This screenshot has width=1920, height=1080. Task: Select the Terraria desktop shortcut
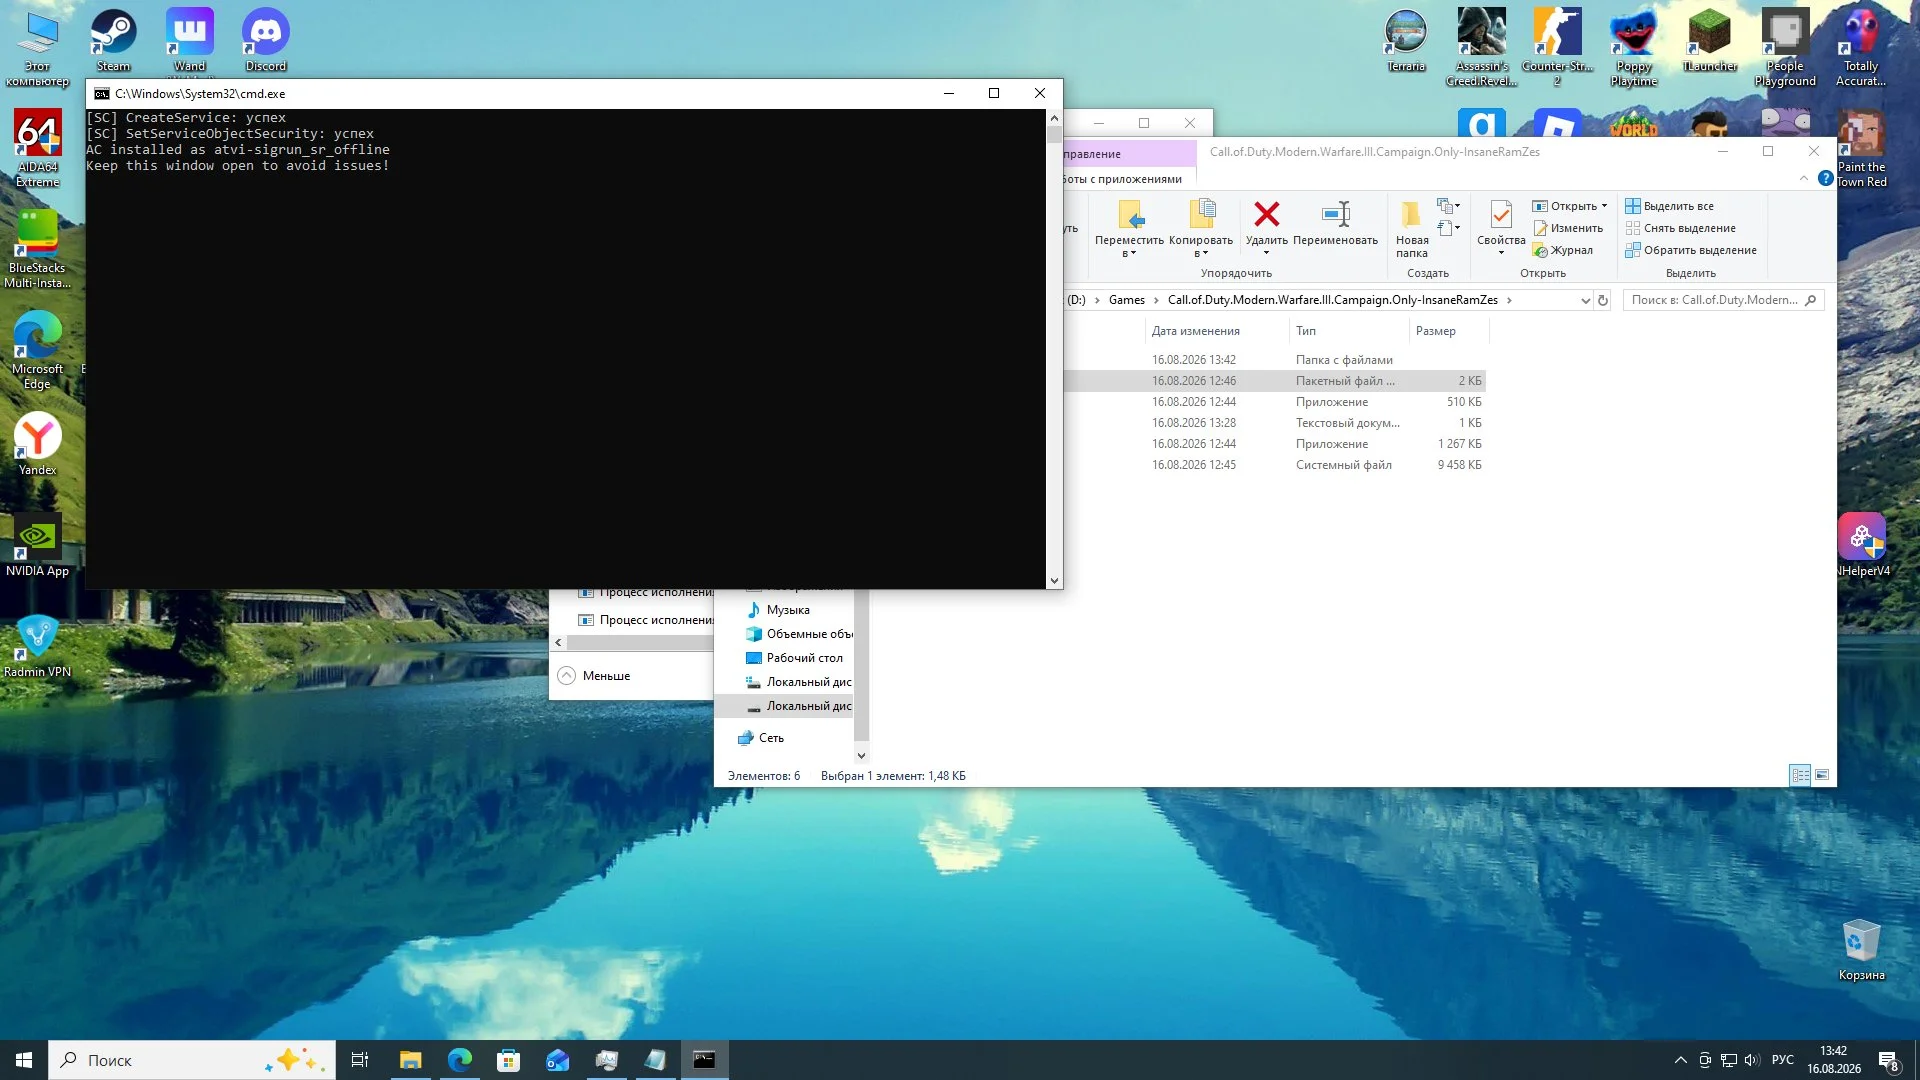tap(1406, 41)
